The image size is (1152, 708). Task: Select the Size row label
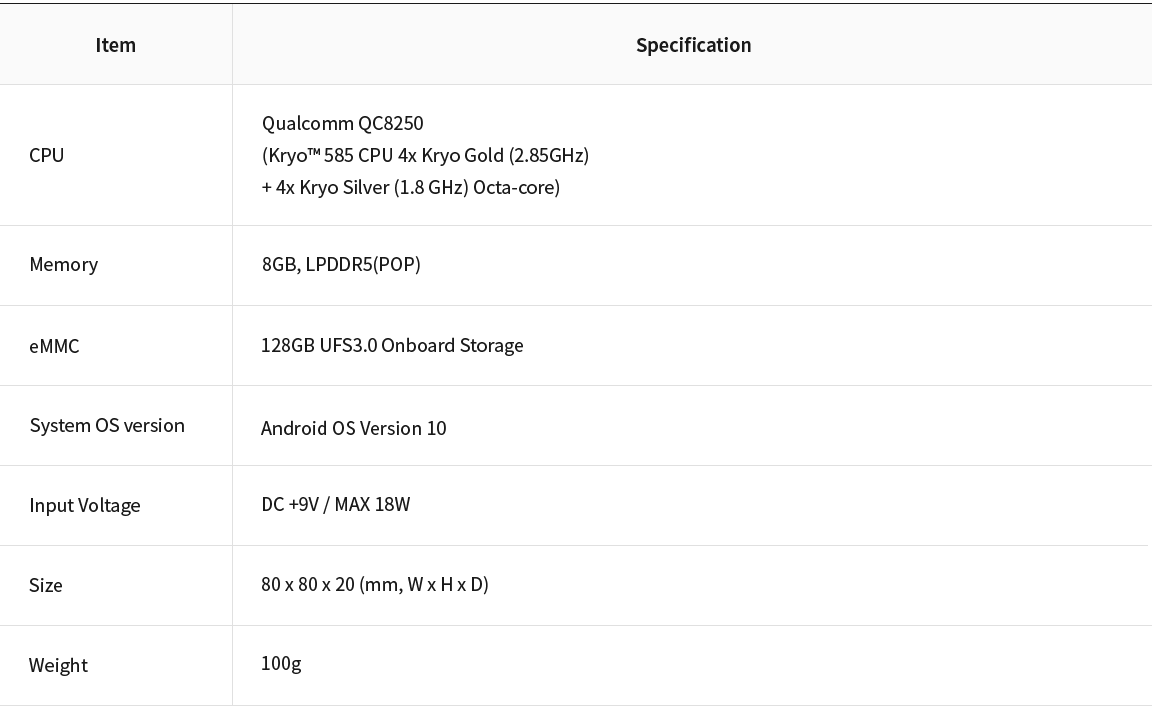pos(46,585)
